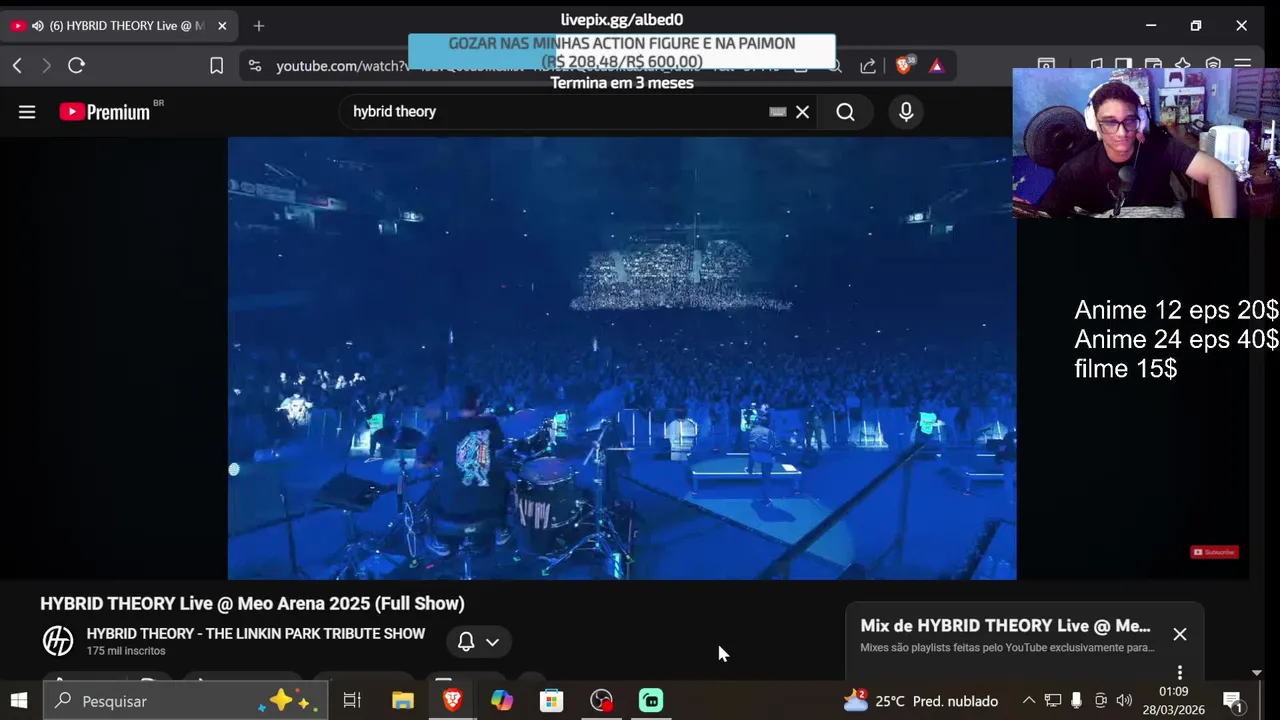Screen dimensions: 1280x720
Task: Start voice search with microphone
Action: click(x=906, y=112)
